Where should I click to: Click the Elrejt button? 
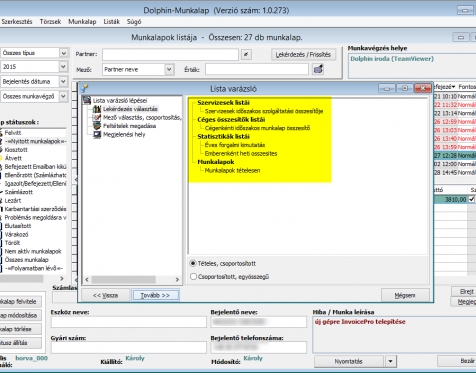click(x=464, y=292)
